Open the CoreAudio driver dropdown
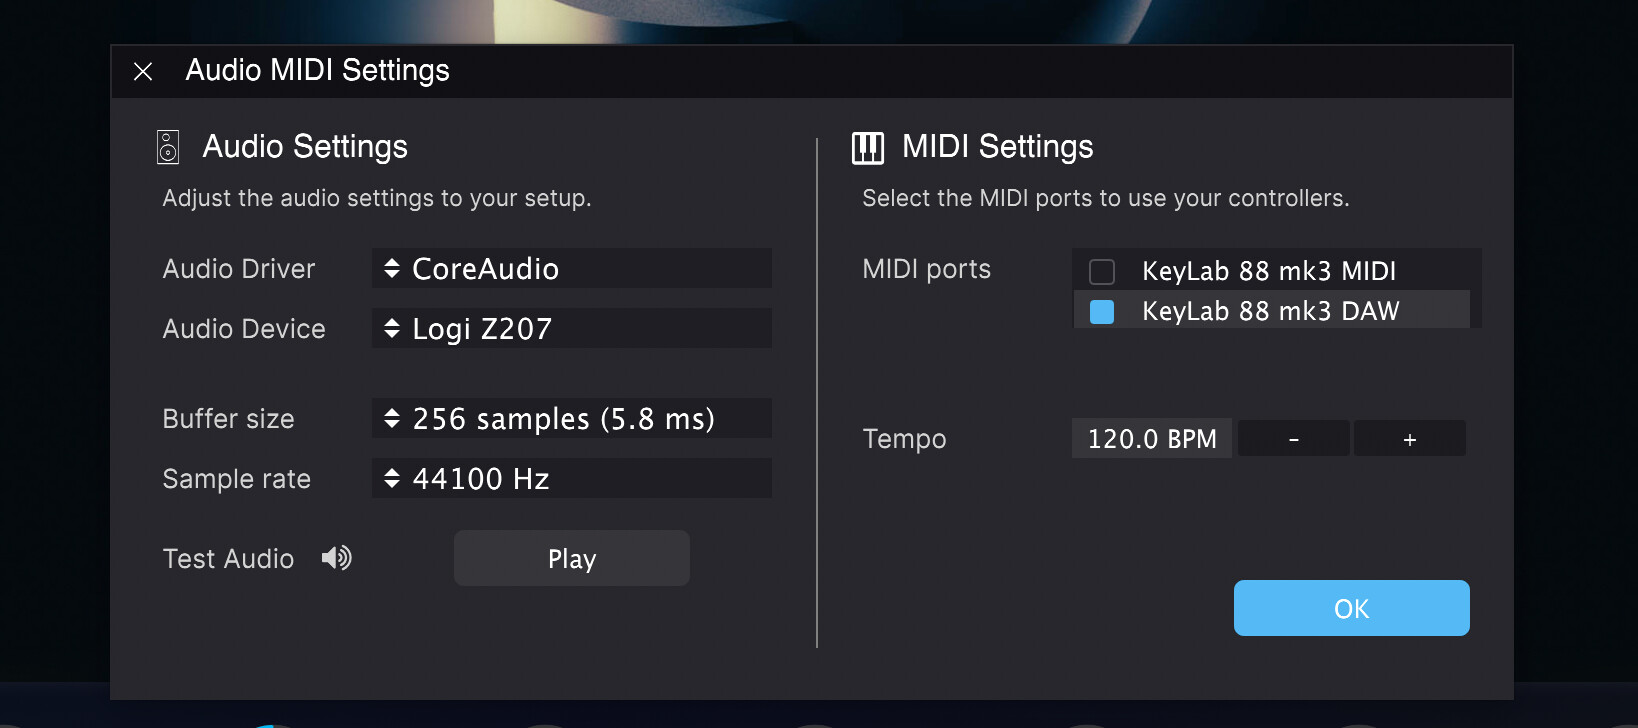 click(x=572, y=268)
